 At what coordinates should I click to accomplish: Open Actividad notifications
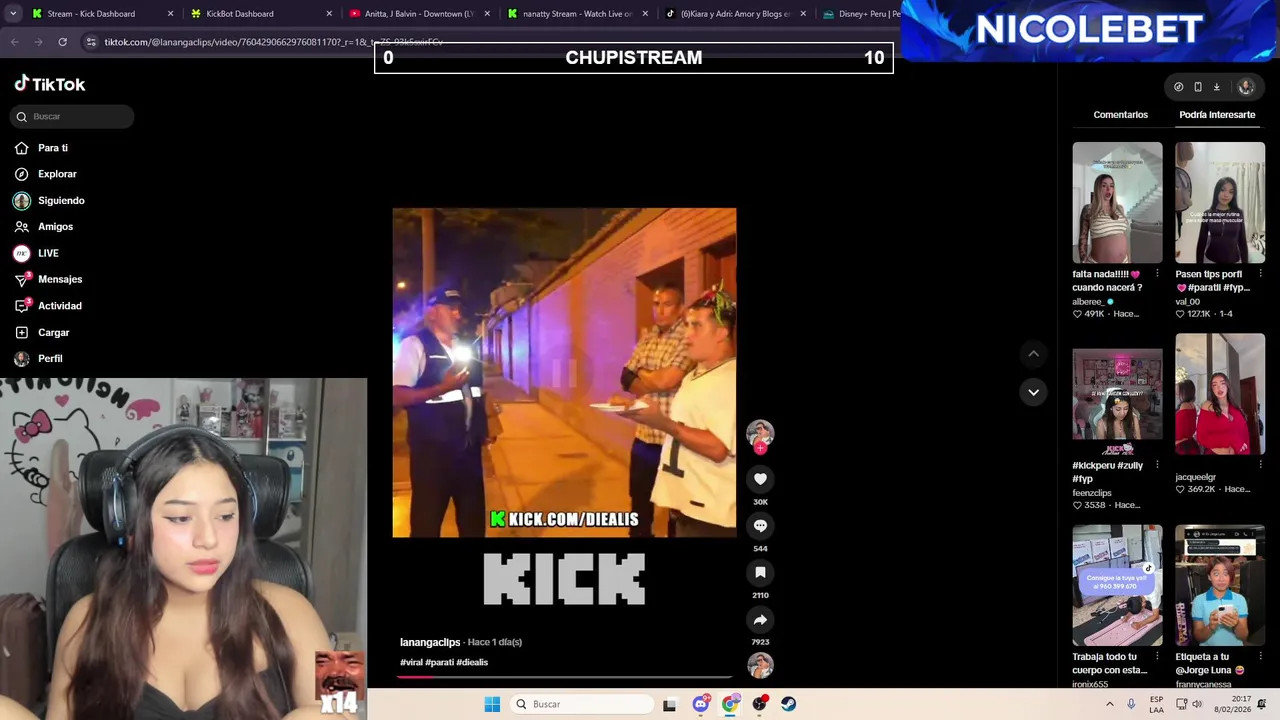pos(49,306)
